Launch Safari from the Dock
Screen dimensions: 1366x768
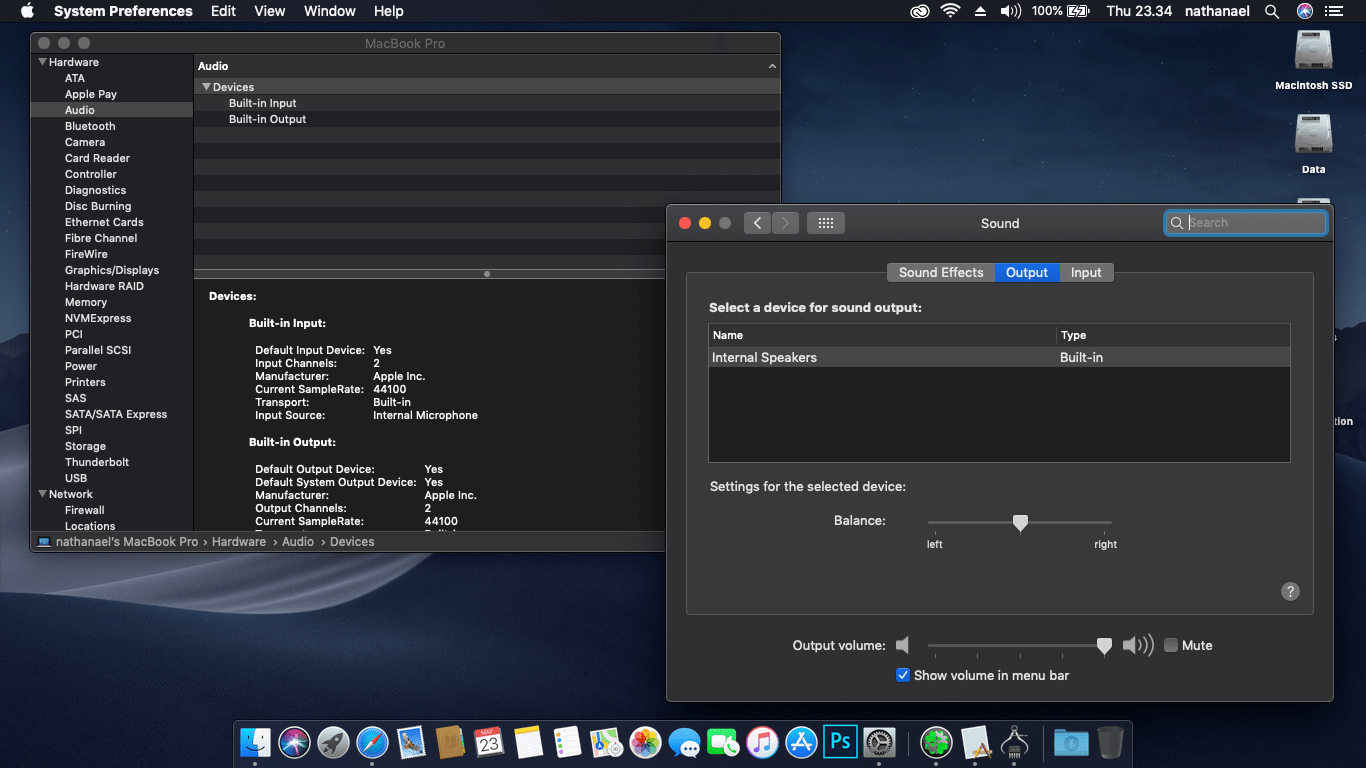372,742
